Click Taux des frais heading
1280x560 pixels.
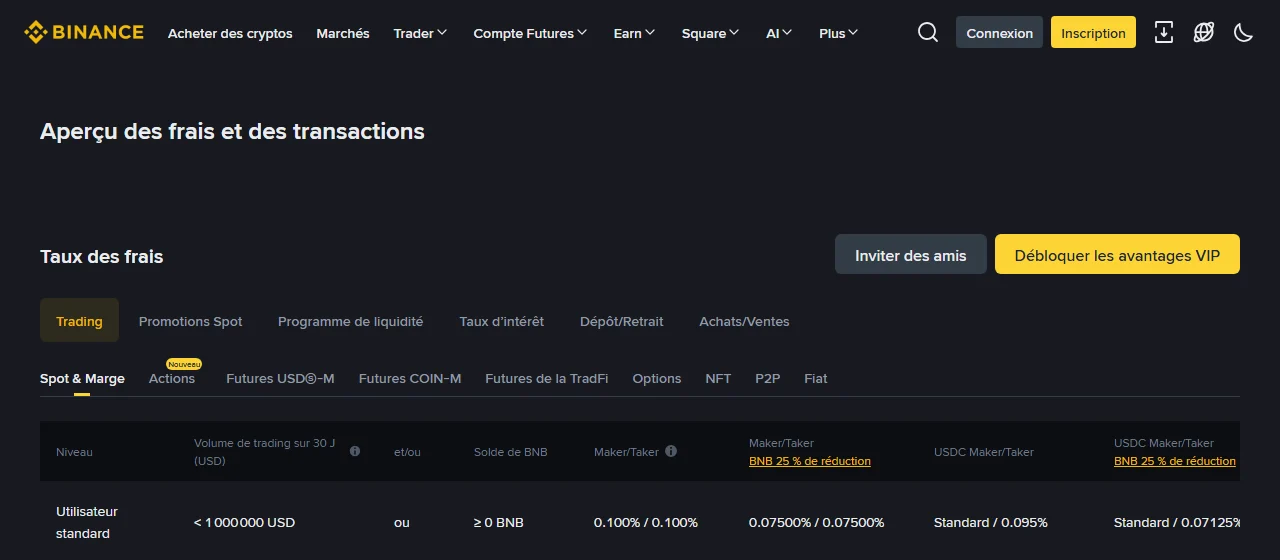pyautogui.click(x=101, y=256)
